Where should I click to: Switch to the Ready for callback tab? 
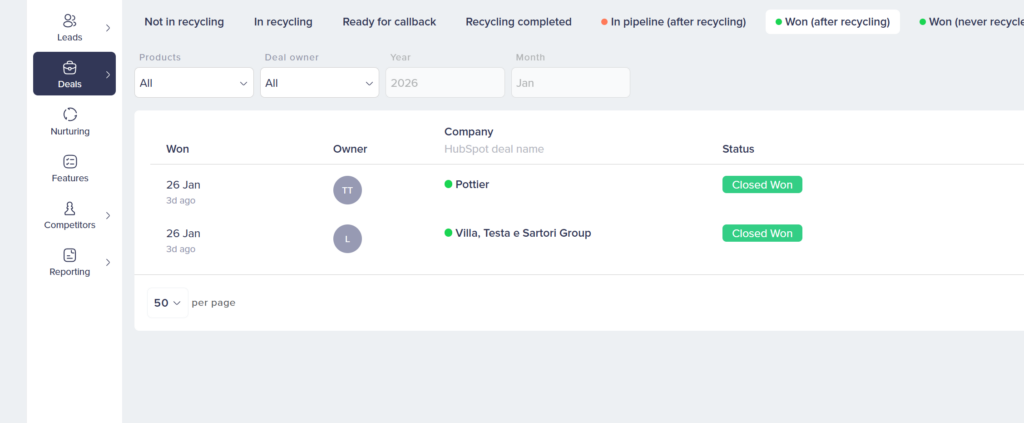pyautogui.click(x=389, y=22)
